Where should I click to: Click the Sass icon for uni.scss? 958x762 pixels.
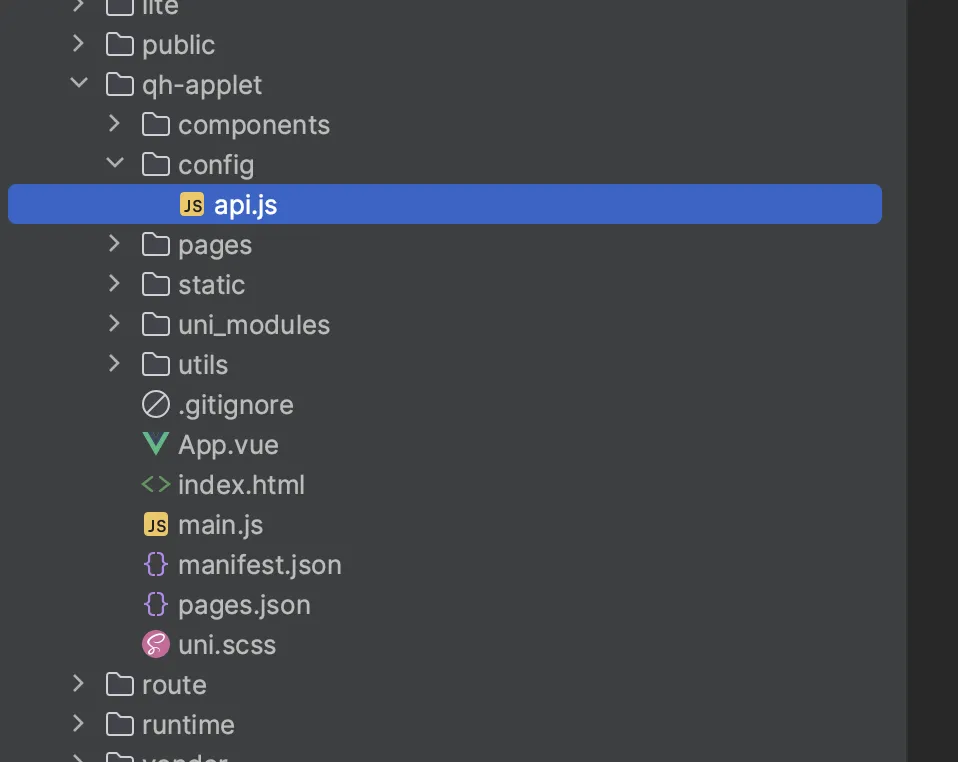pyautogui.click(x=155, y=645)
